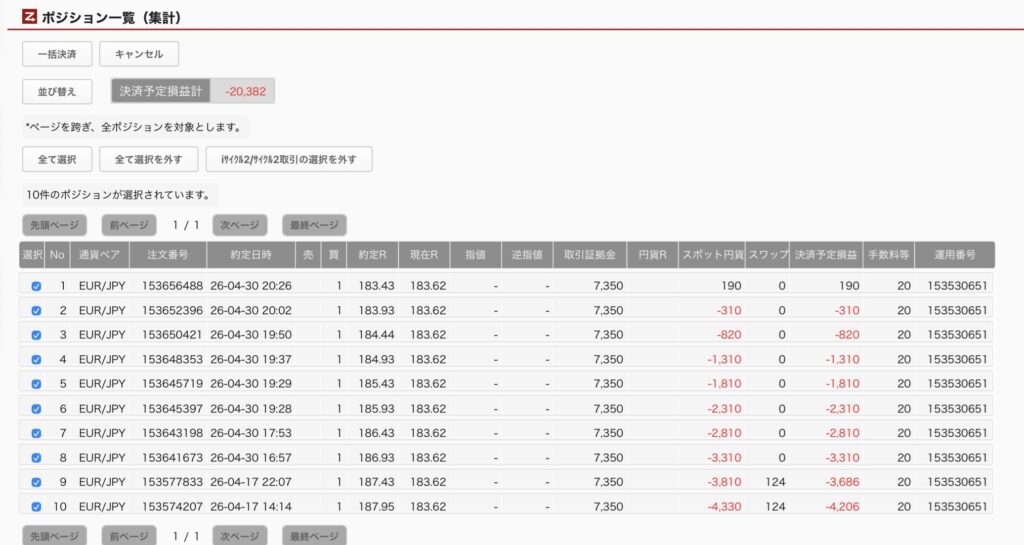Click the 10件のポジションが選択されています message

(x=118, y=195)
